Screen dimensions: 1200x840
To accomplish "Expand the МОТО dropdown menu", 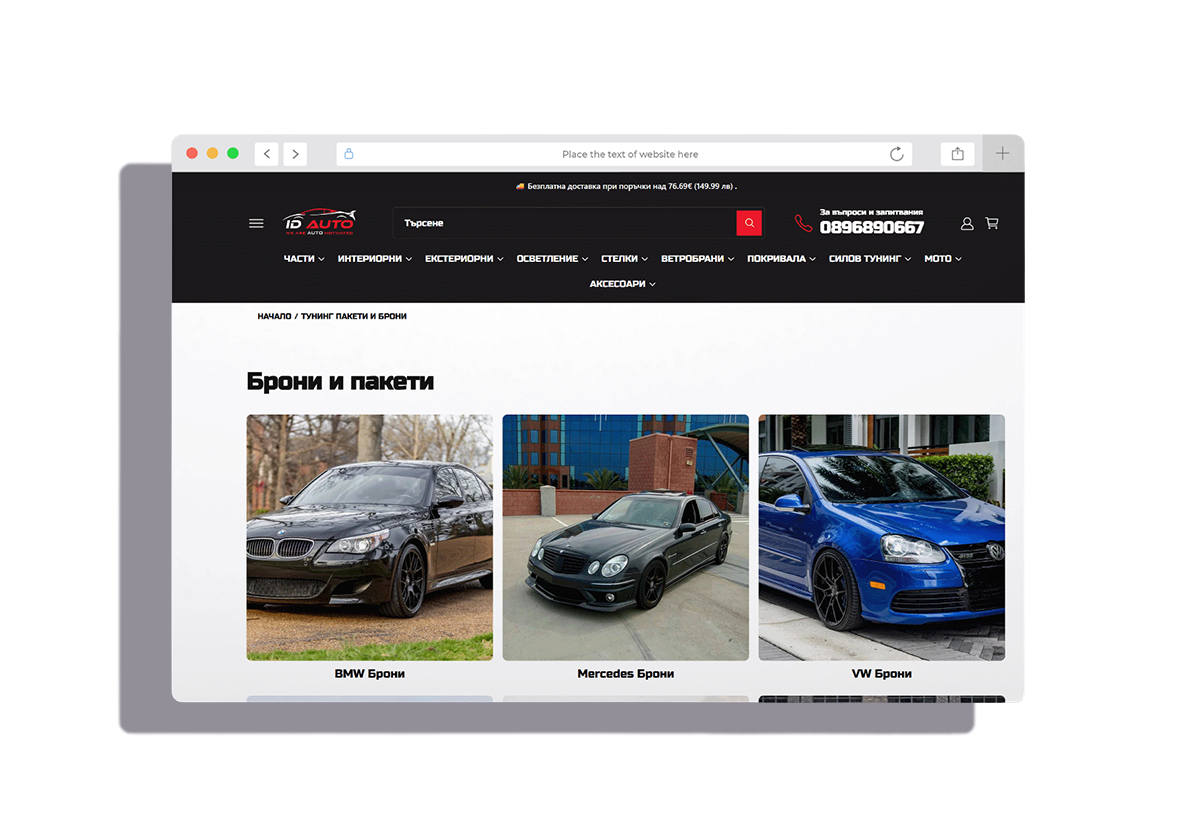I will click(943, 259).
